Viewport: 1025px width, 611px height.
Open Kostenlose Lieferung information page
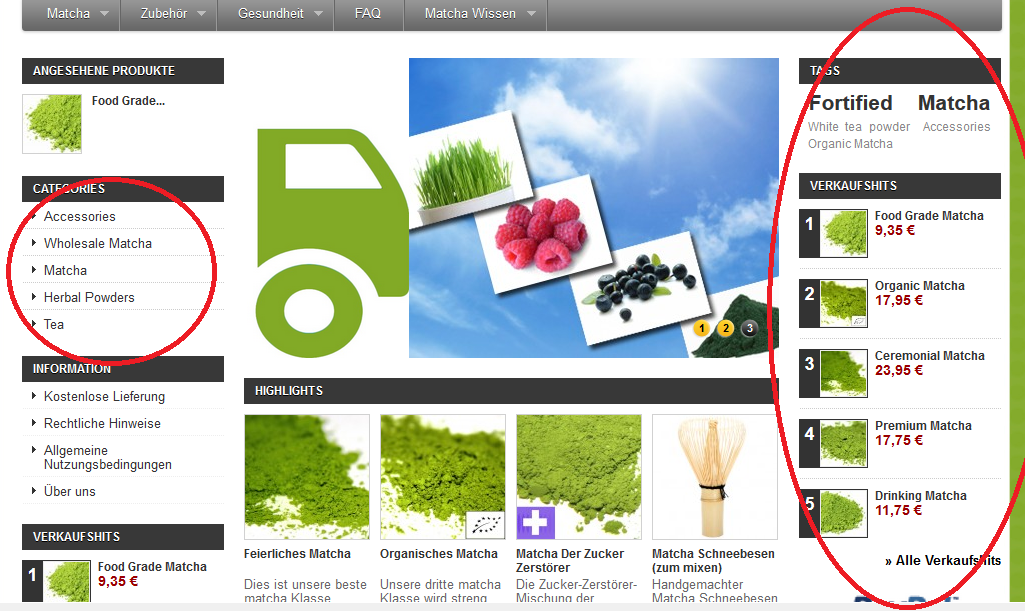104,397
